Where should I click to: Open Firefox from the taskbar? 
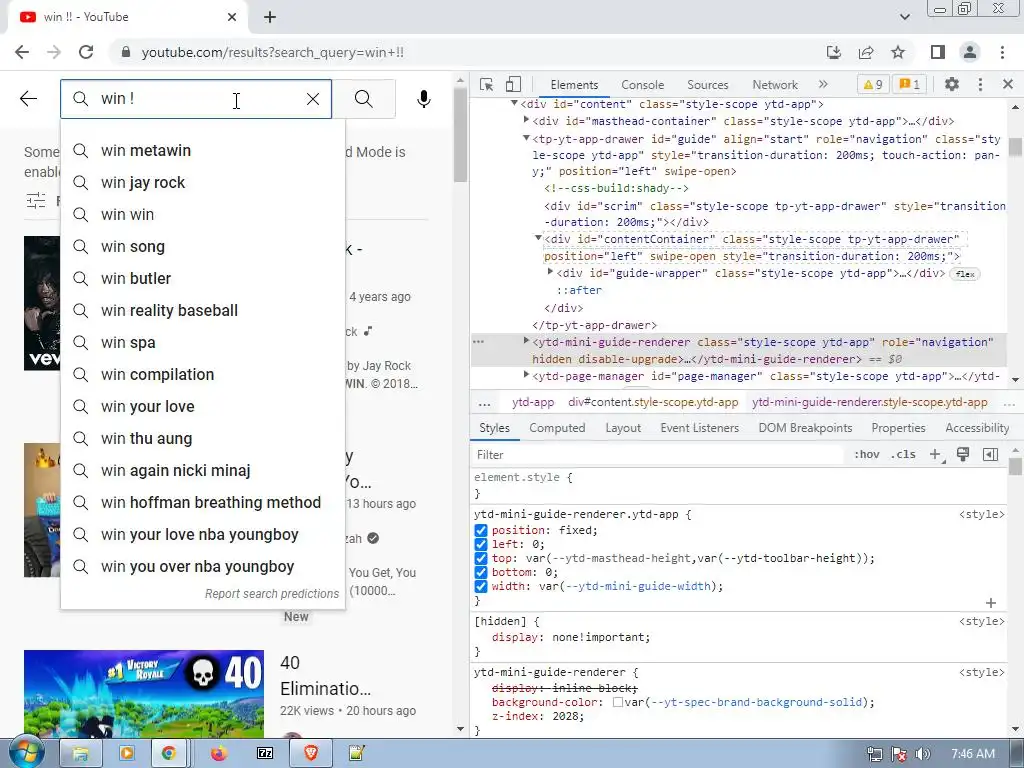click(219, 754)
